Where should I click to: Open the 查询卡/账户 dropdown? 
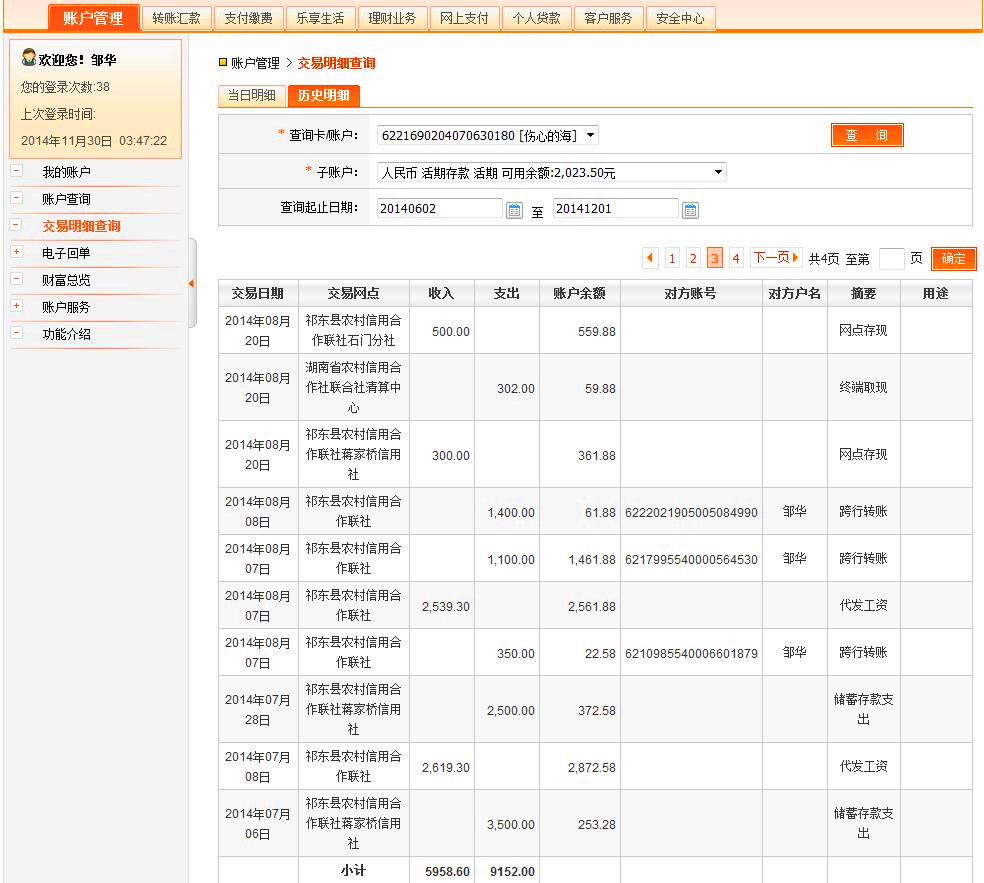487,135
